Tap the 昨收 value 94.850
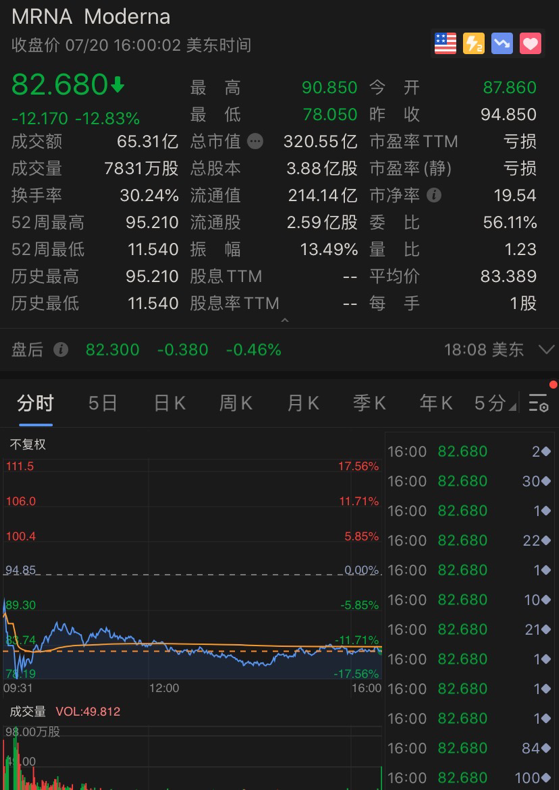The width and height of the screenshot is (559, 790). click(x=509, y=114)
